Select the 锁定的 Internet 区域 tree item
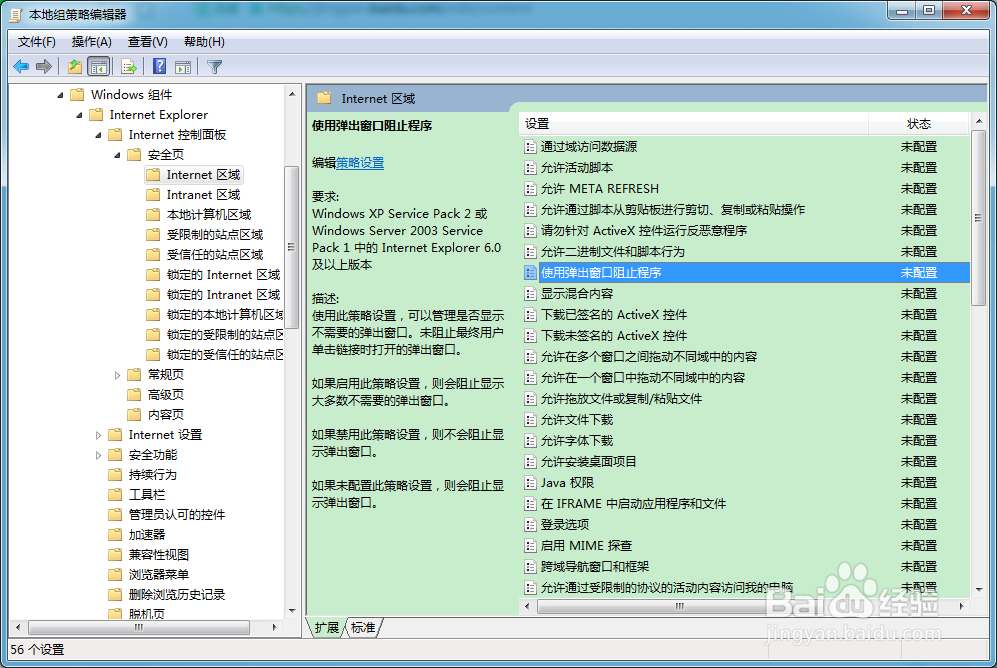 [x=223, y=275]
